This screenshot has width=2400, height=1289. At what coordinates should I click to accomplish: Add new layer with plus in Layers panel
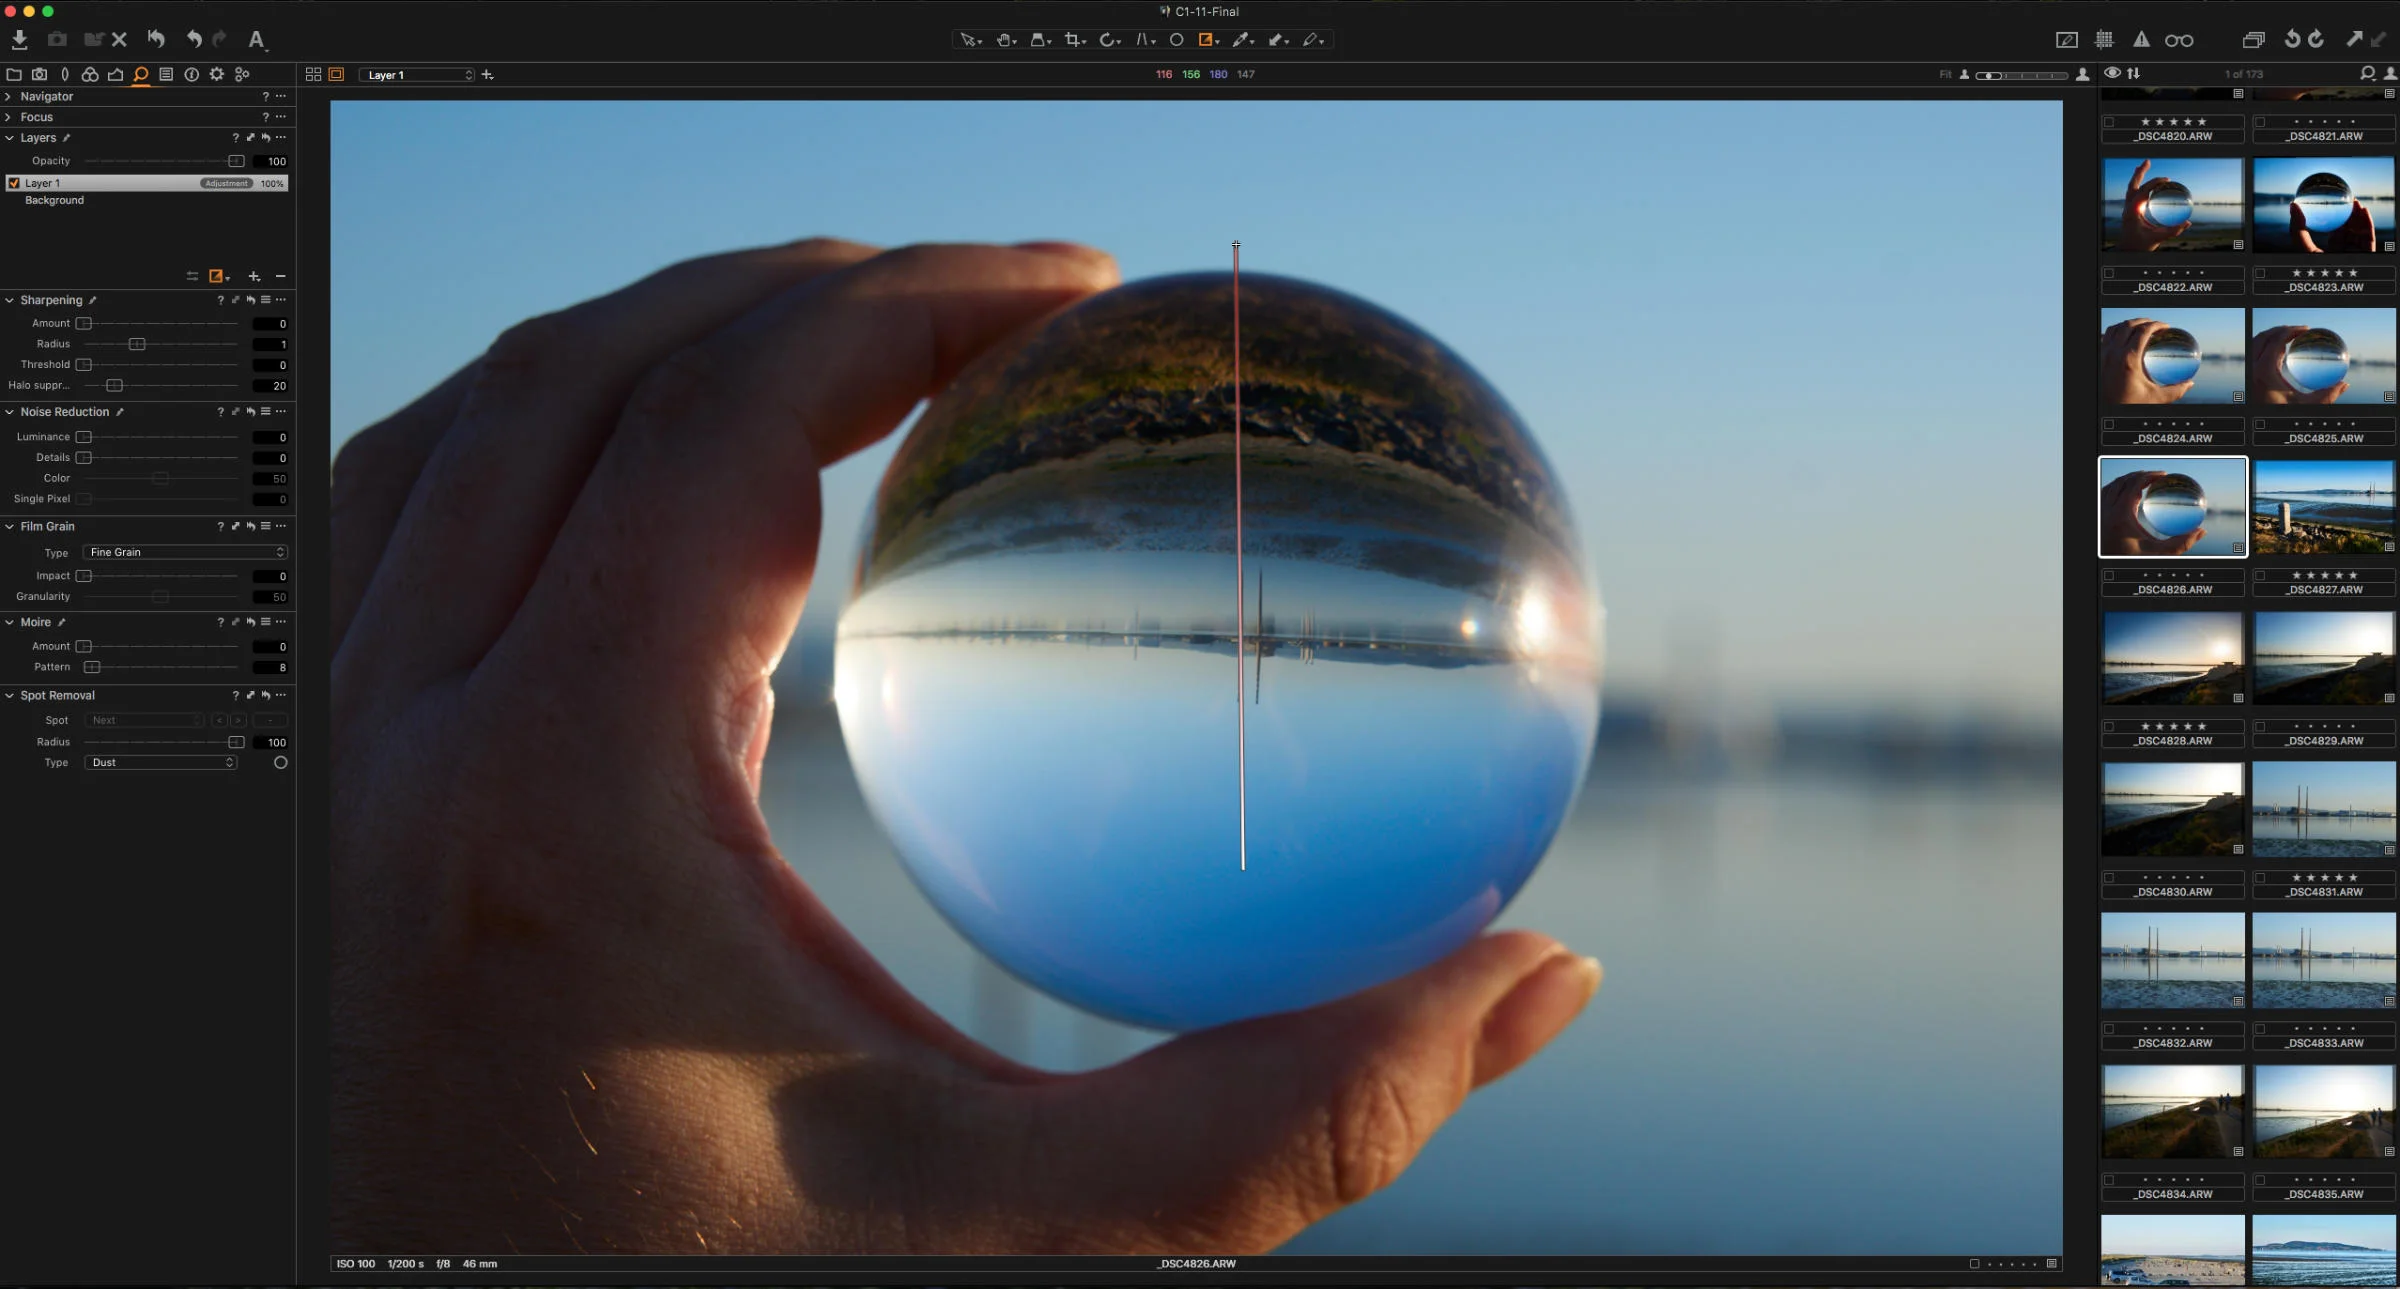click(254, 276)
